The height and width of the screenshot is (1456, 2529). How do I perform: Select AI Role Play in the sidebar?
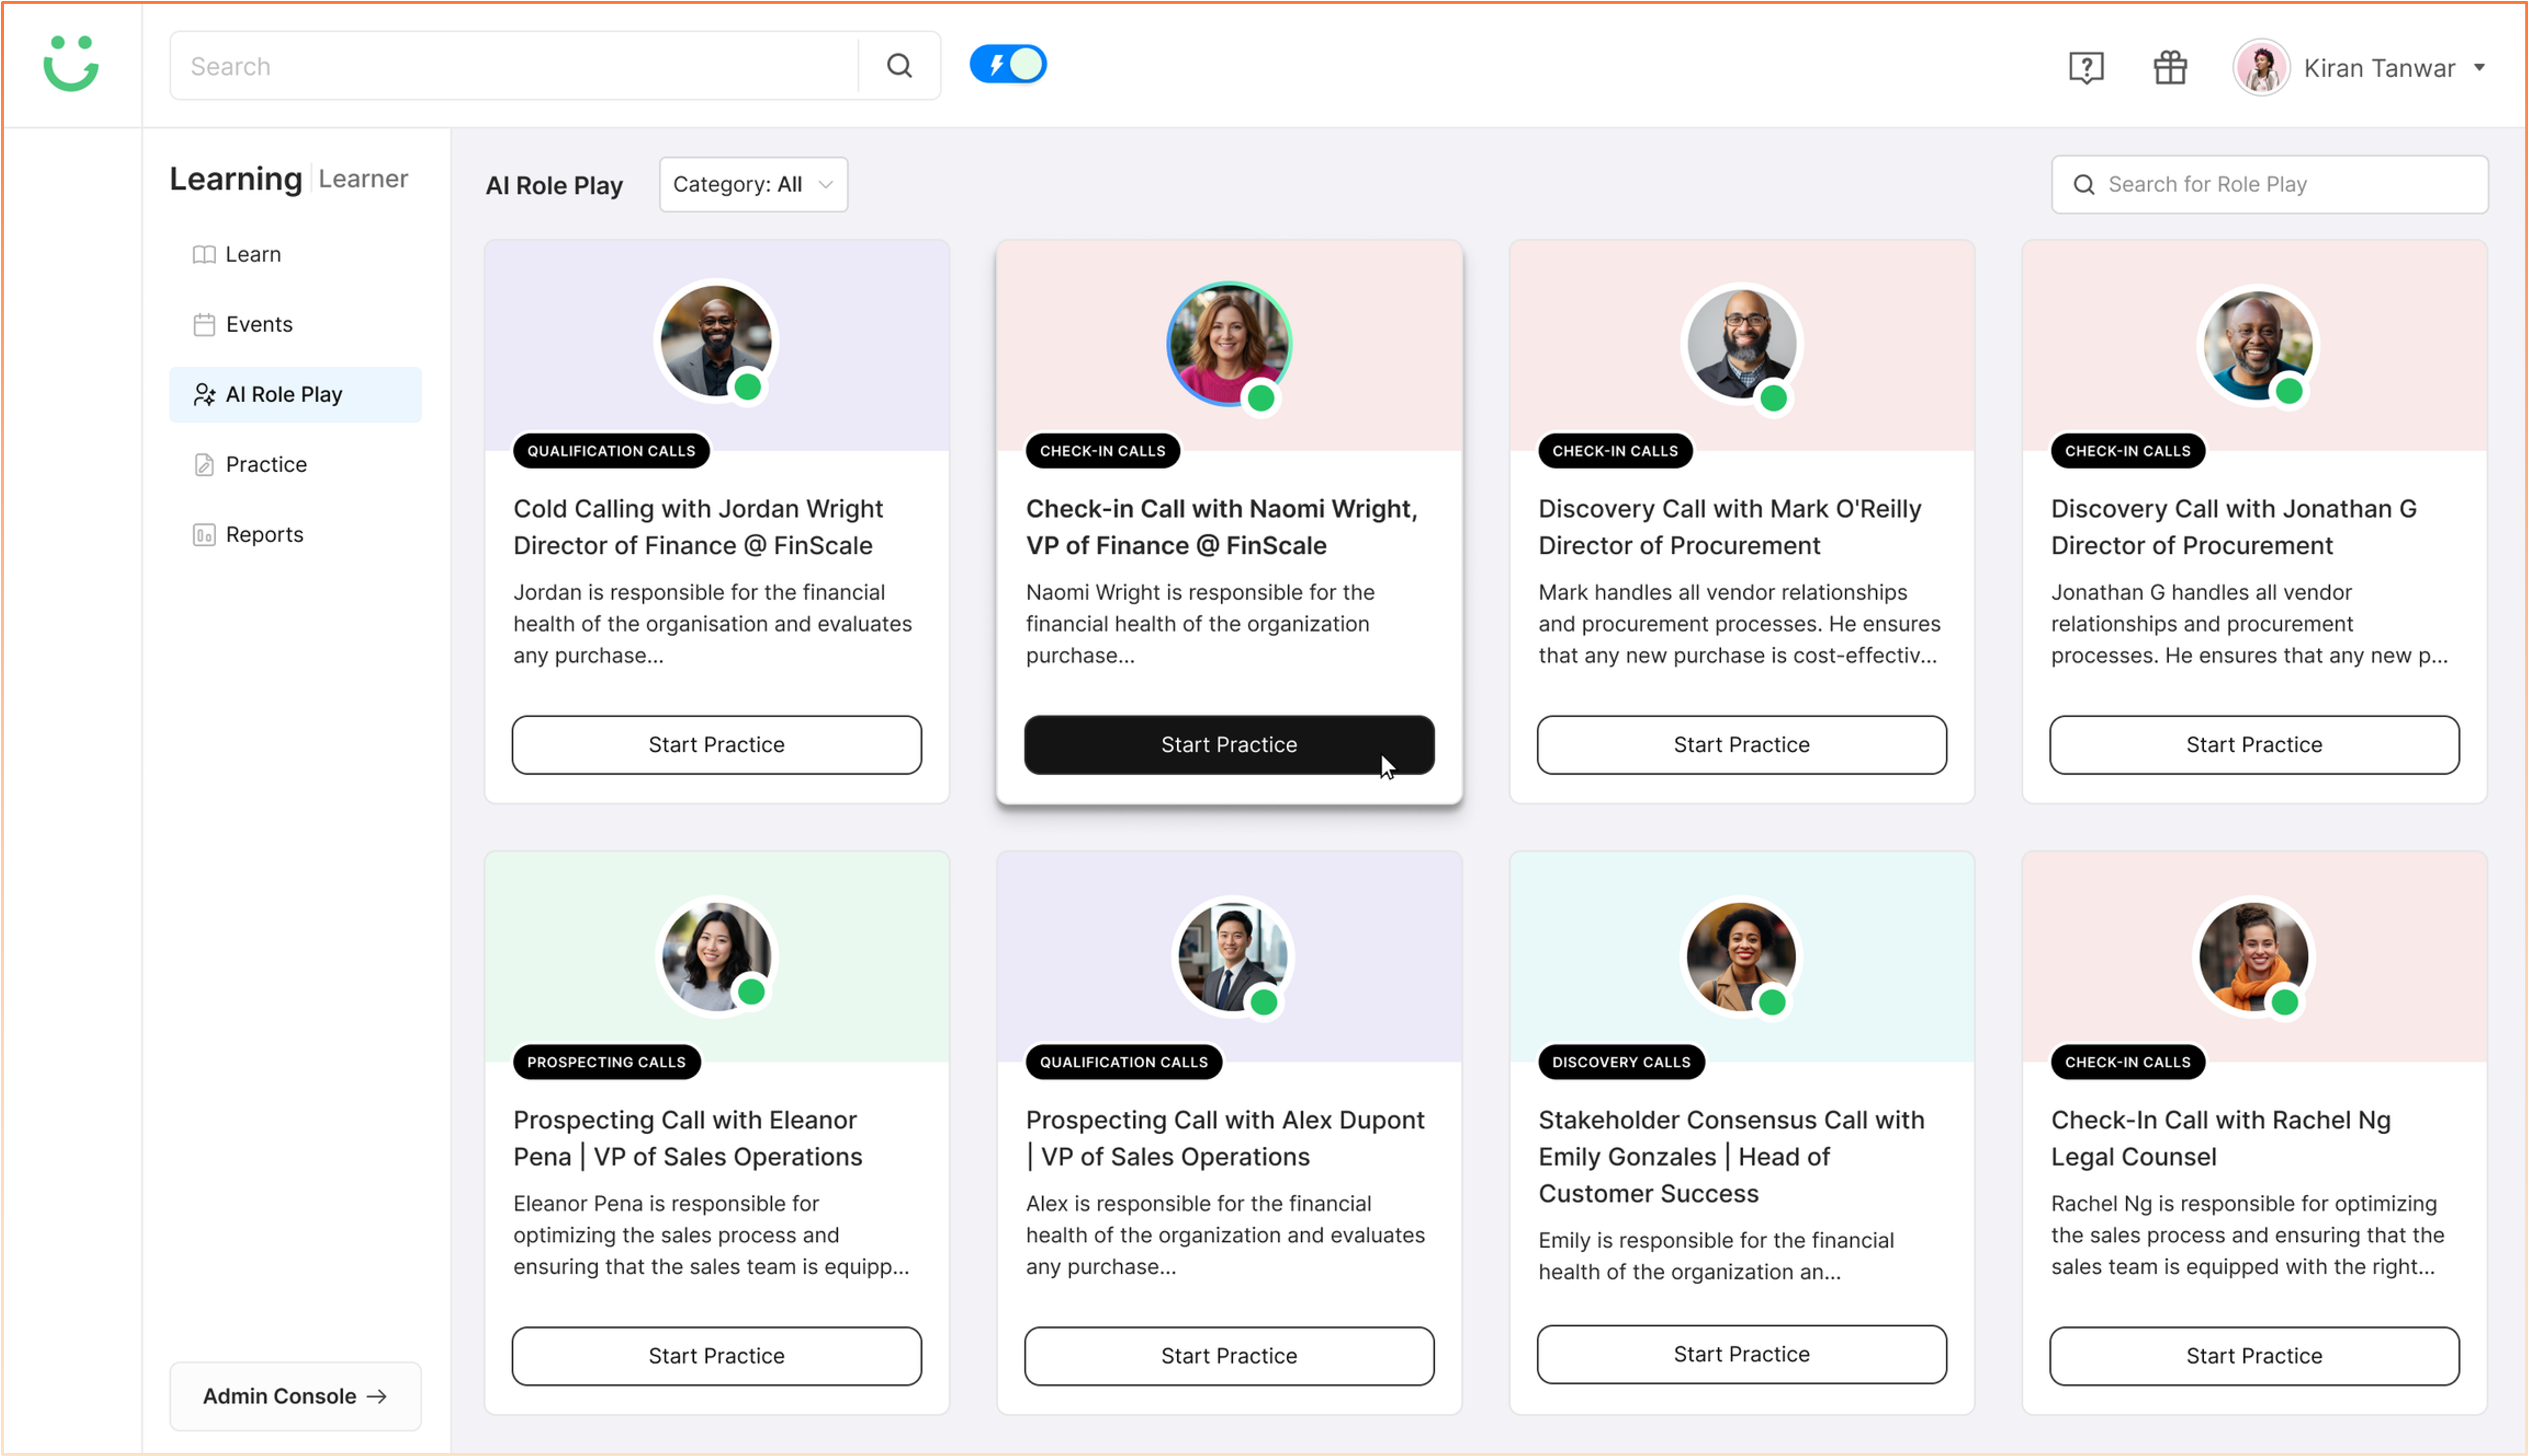click(295, 395)
